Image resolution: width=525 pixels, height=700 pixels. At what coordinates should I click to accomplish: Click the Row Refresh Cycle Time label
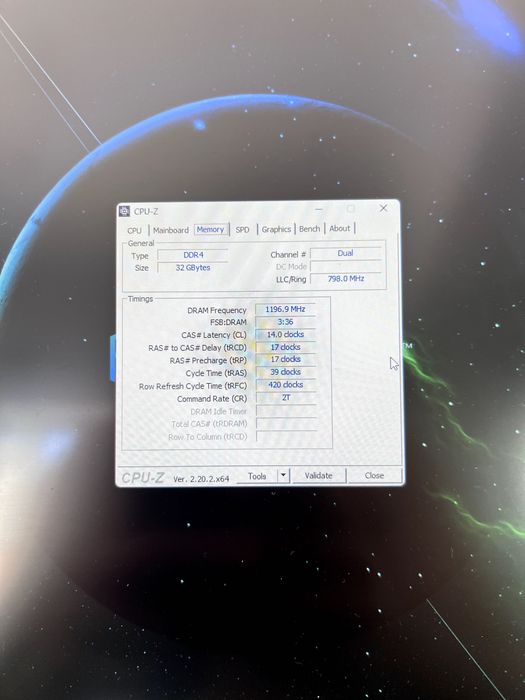coord(192,386)
